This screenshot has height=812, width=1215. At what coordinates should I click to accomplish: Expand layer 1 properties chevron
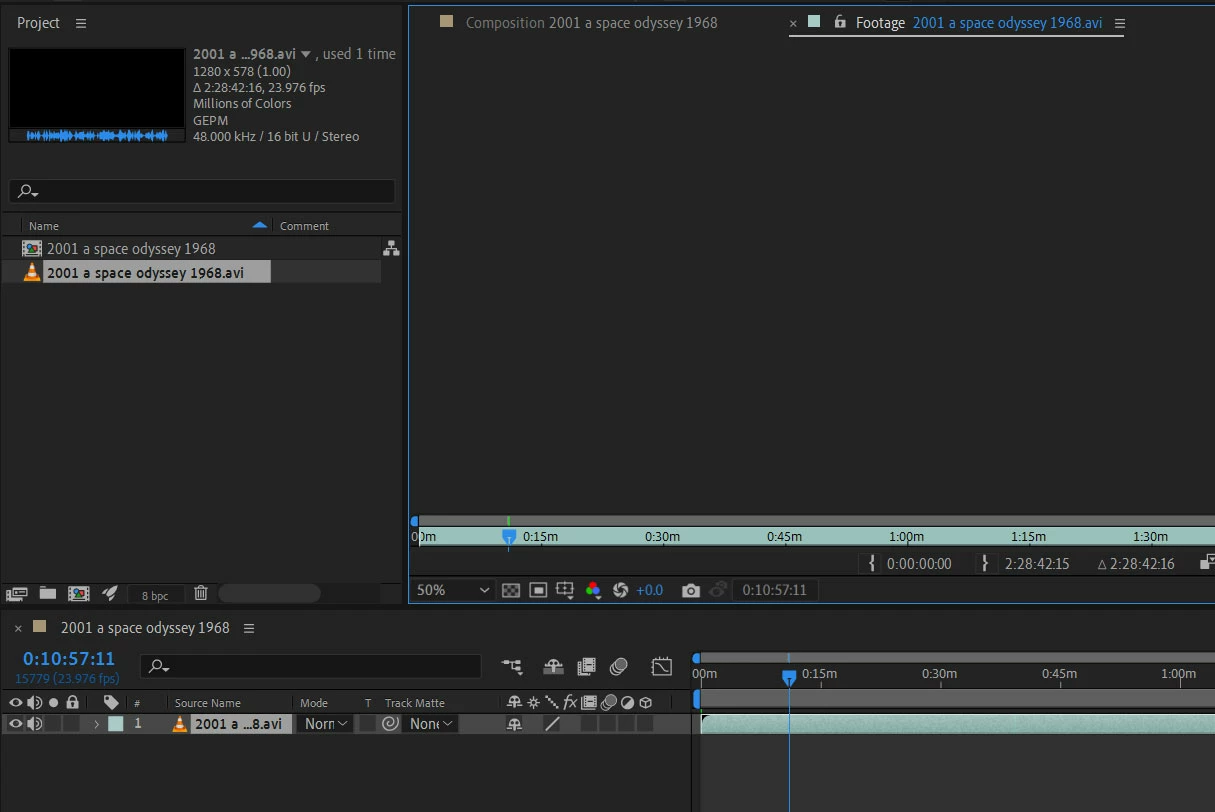97,724
